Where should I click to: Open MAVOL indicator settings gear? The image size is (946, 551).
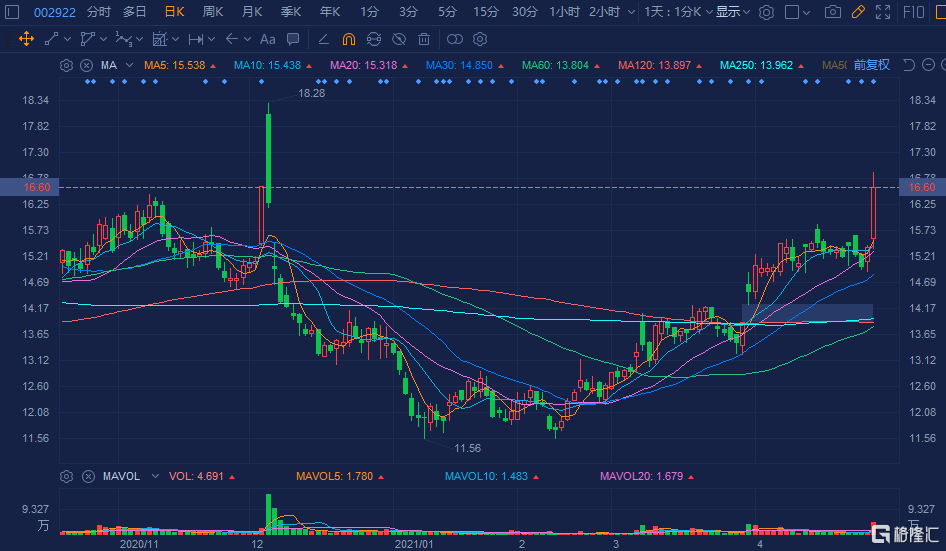pyautogui.click(x=66, y=477)
